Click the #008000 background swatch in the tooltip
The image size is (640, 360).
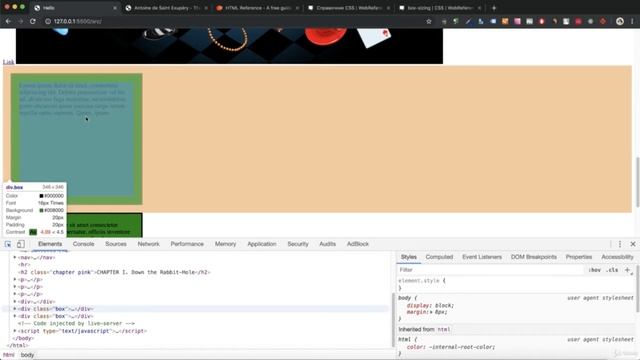click(x=41, y=211)
